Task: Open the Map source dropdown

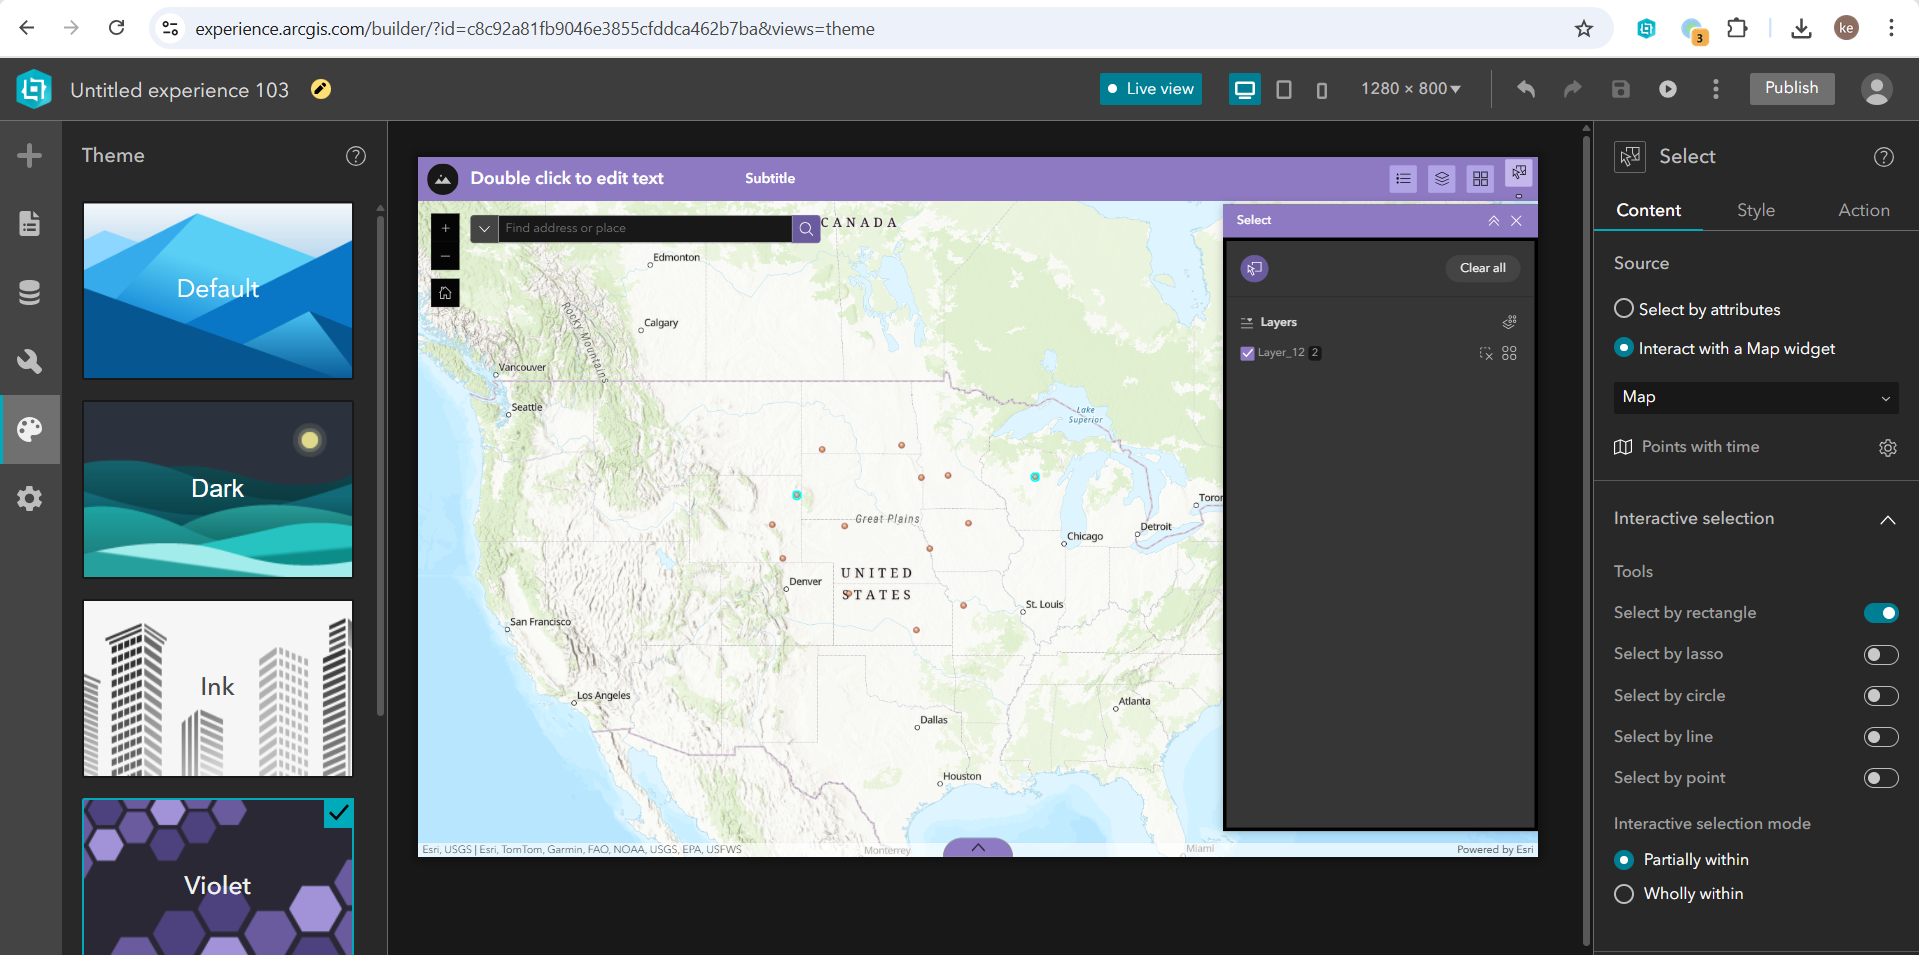Action: tap(1755, 397)
